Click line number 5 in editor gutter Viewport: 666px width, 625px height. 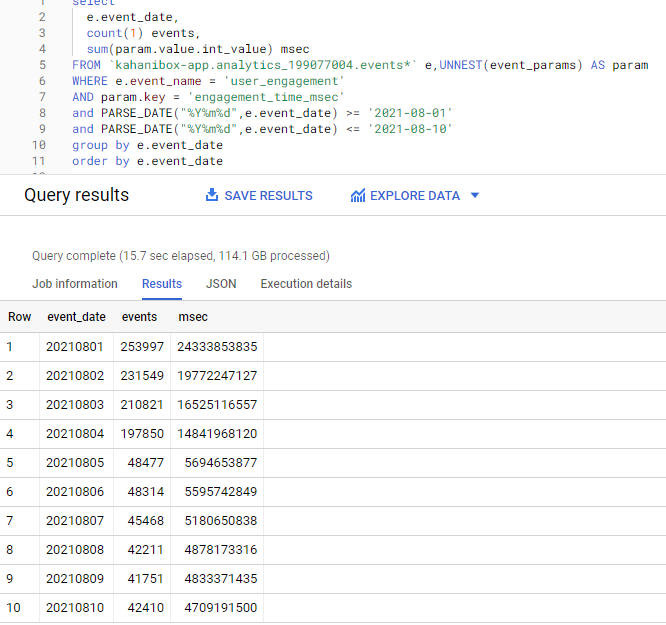pyautogui.click(x=42, y=65)
